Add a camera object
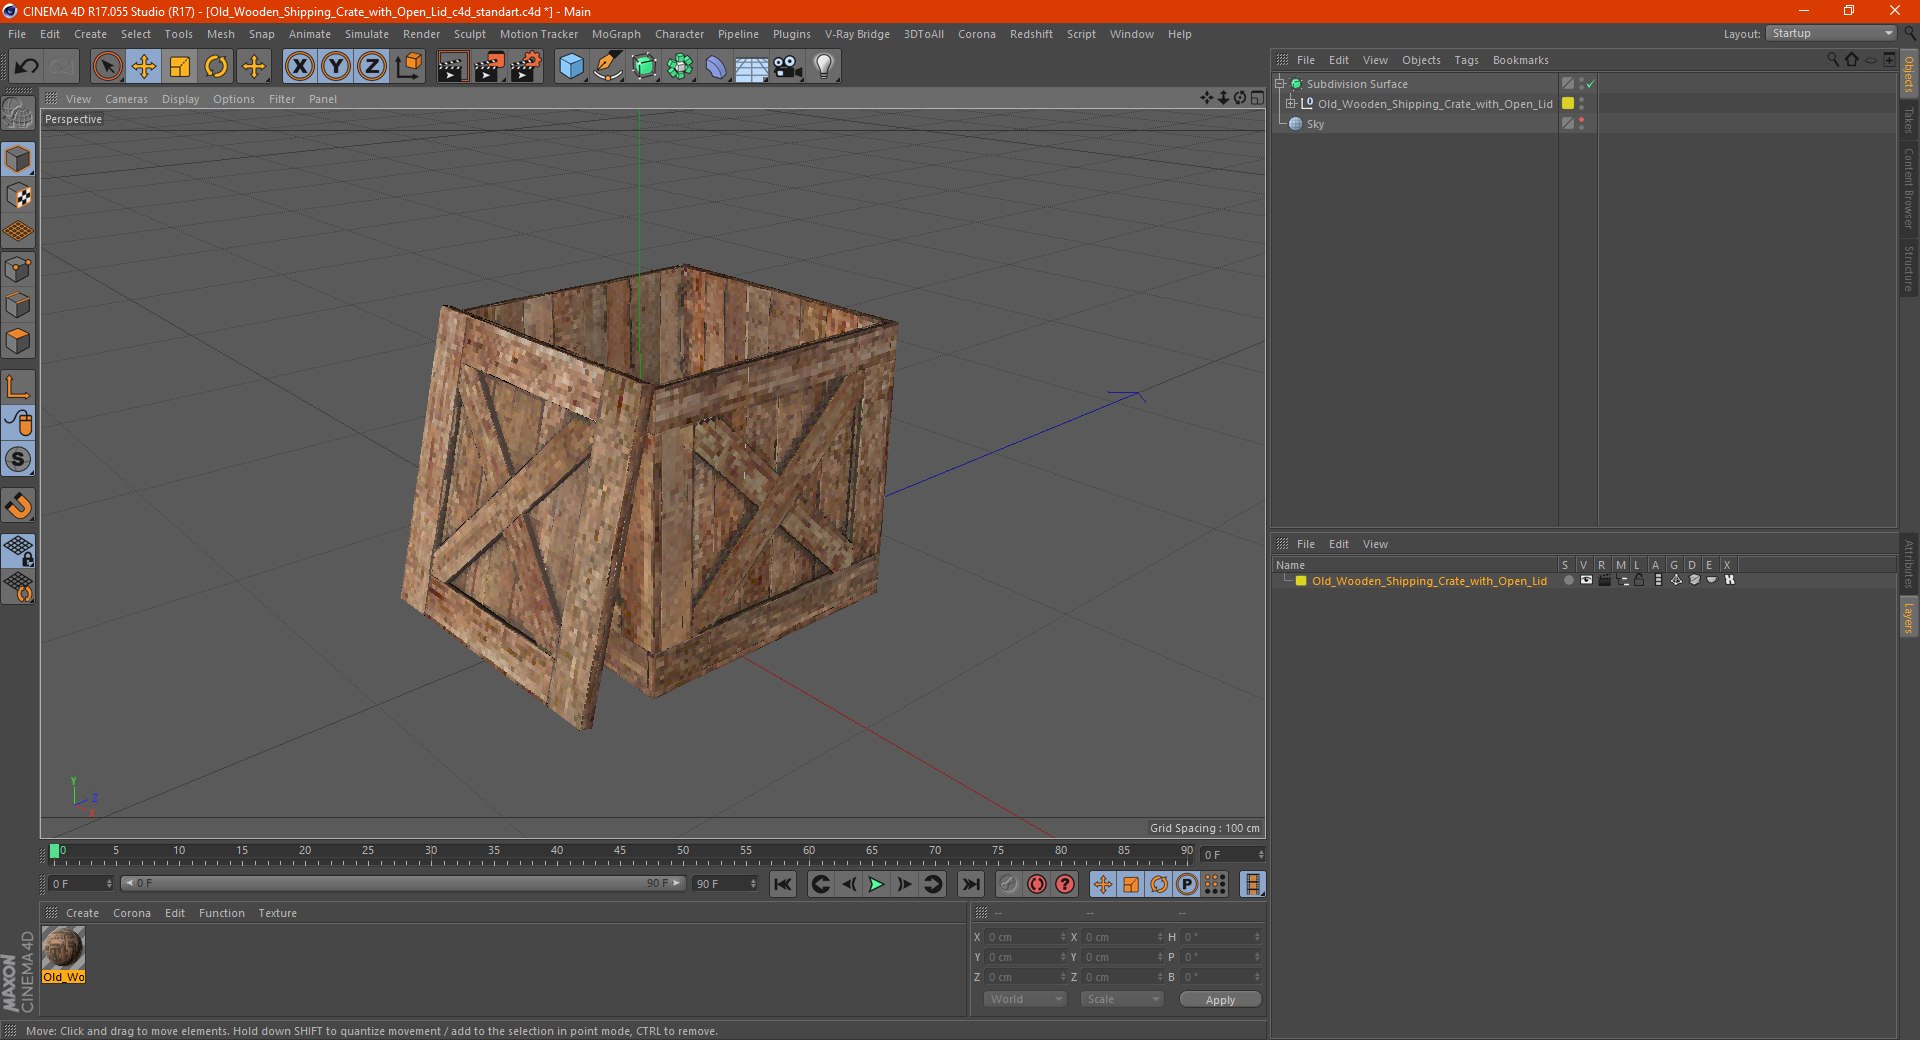 [x=788, y=67]
